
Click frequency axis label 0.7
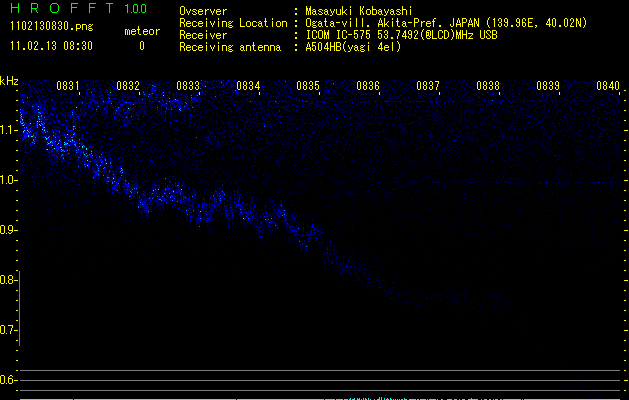(8, 330)
